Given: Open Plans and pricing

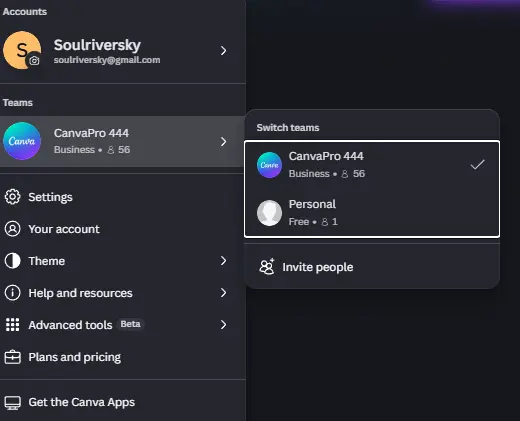Looking at the screenshot, I should 123,357.
